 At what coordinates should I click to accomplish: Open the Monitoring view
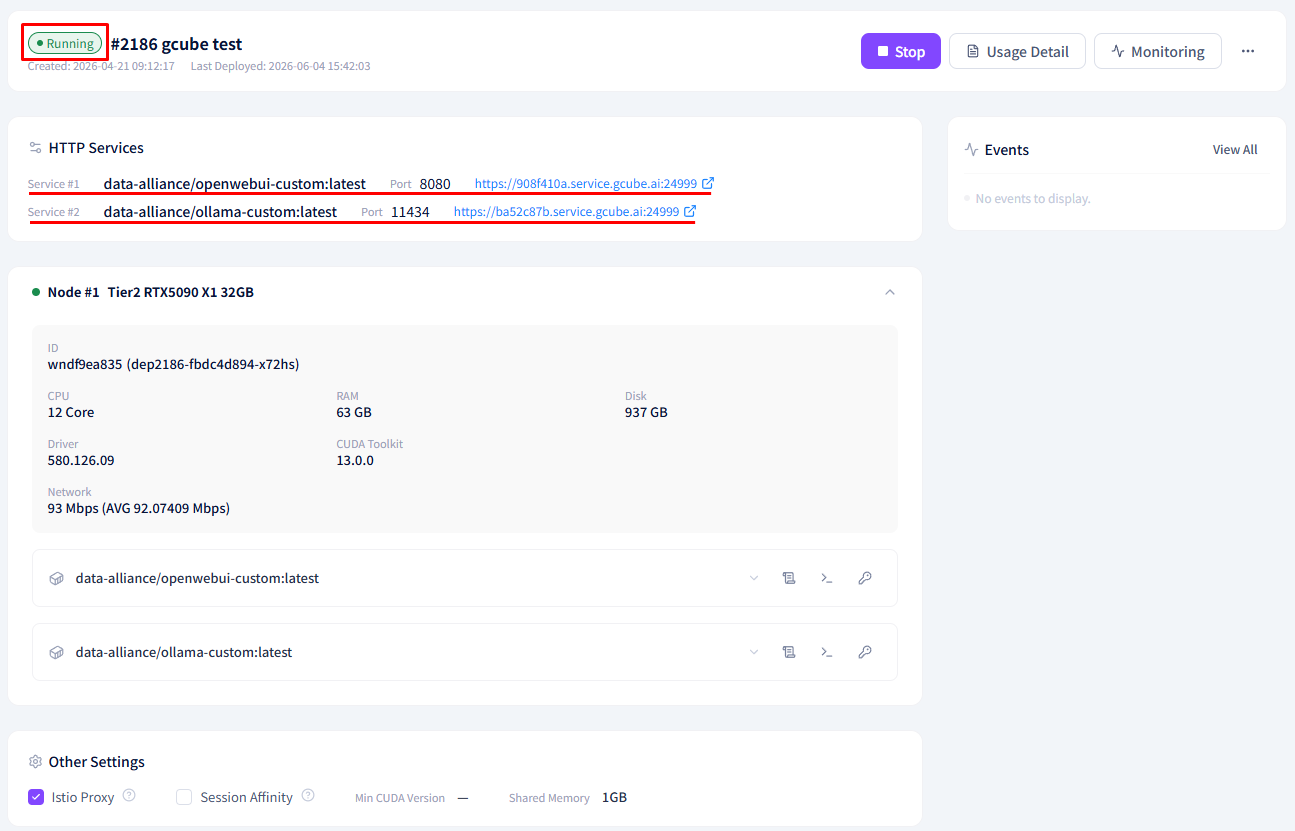coord(1157,51)
